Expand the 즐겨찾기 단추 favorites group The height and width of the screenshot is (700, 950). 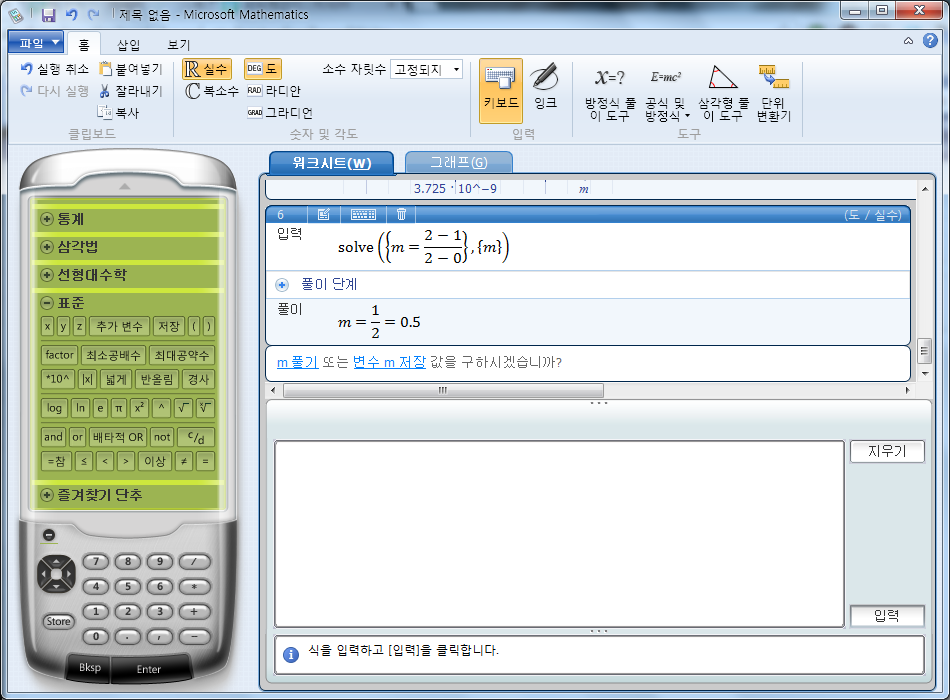47,495
